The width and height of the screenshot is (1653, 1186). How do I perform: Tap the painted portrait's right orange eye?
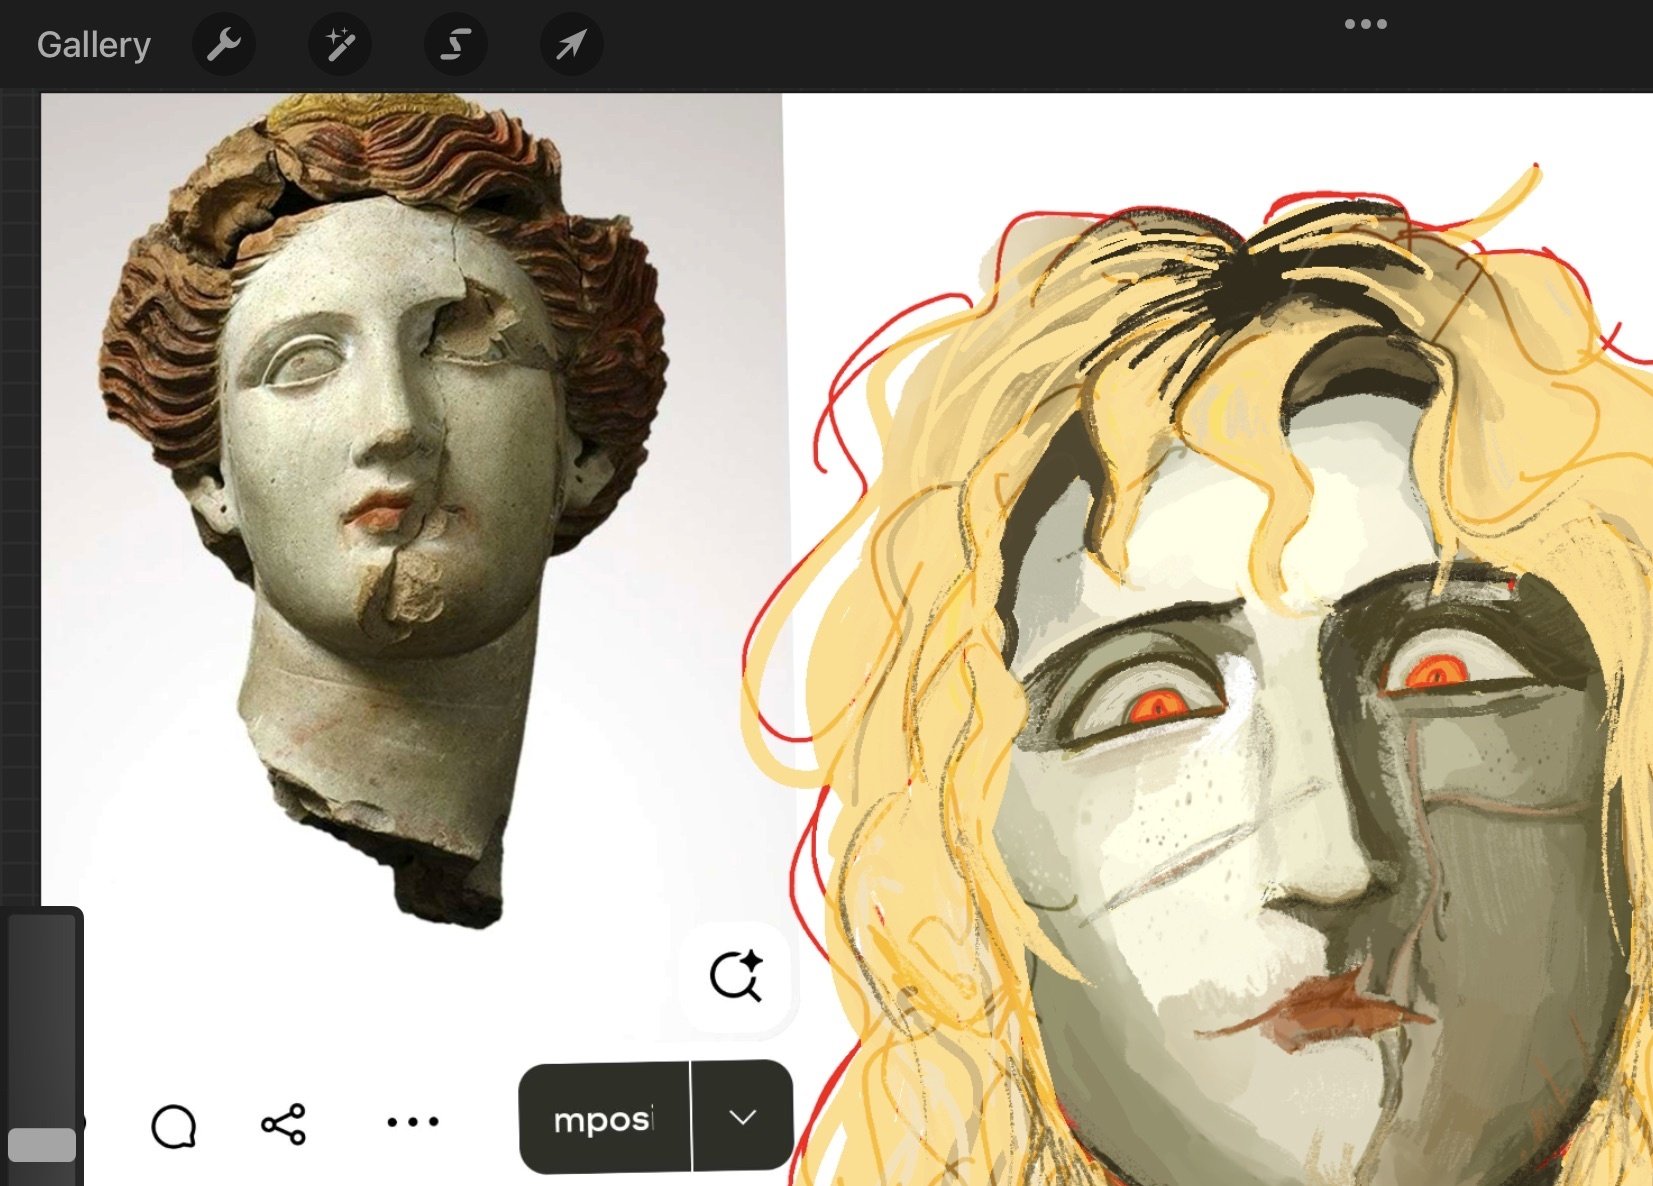[x=1438, y=673]
